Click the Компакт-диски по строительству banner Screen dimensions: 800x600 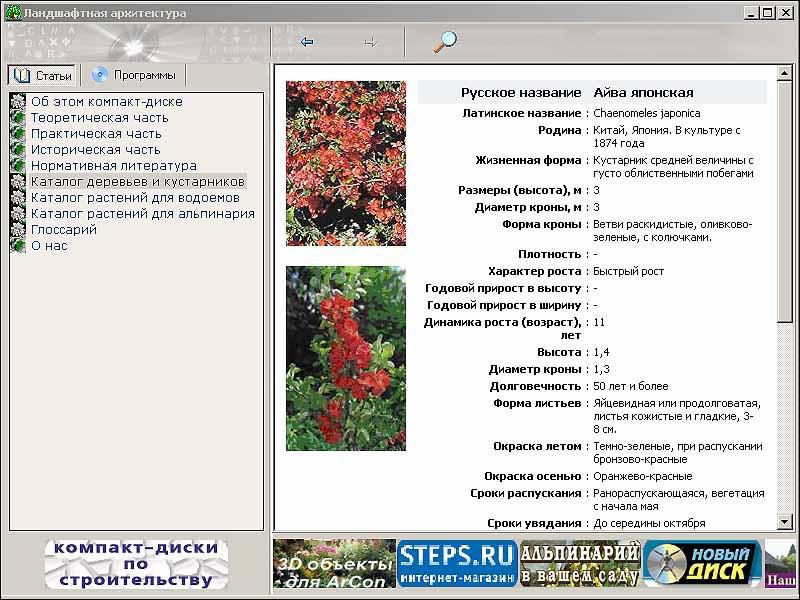135,564
